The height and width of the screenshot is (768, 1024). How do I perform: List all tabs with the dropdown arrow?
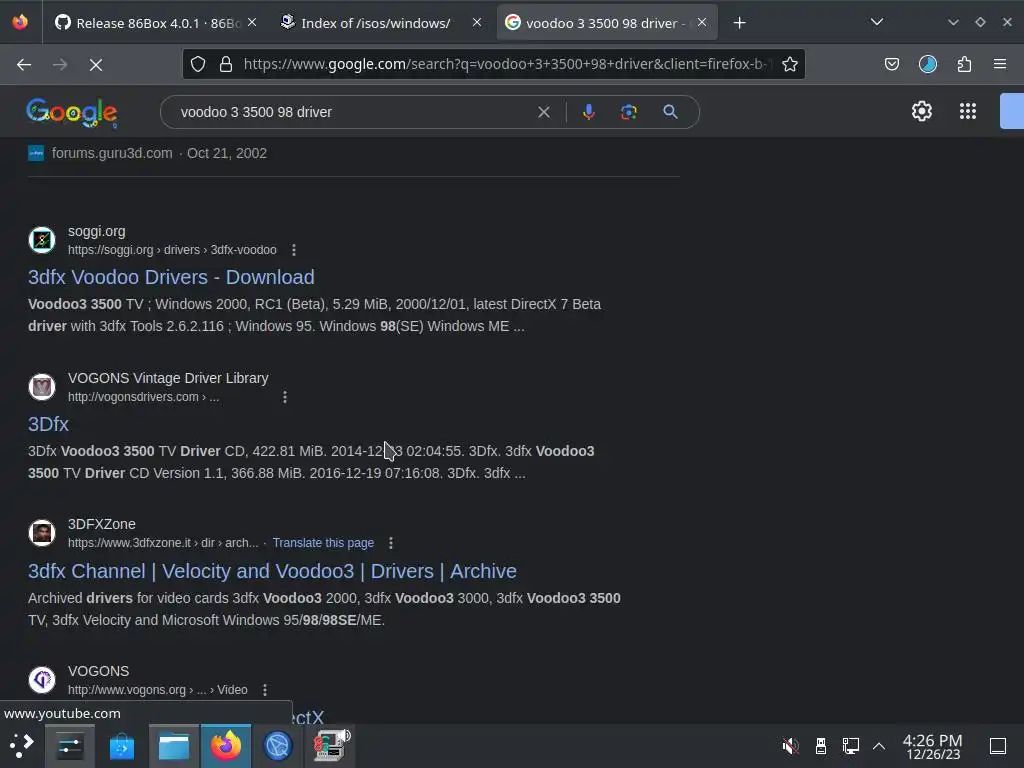click(876, 22)
